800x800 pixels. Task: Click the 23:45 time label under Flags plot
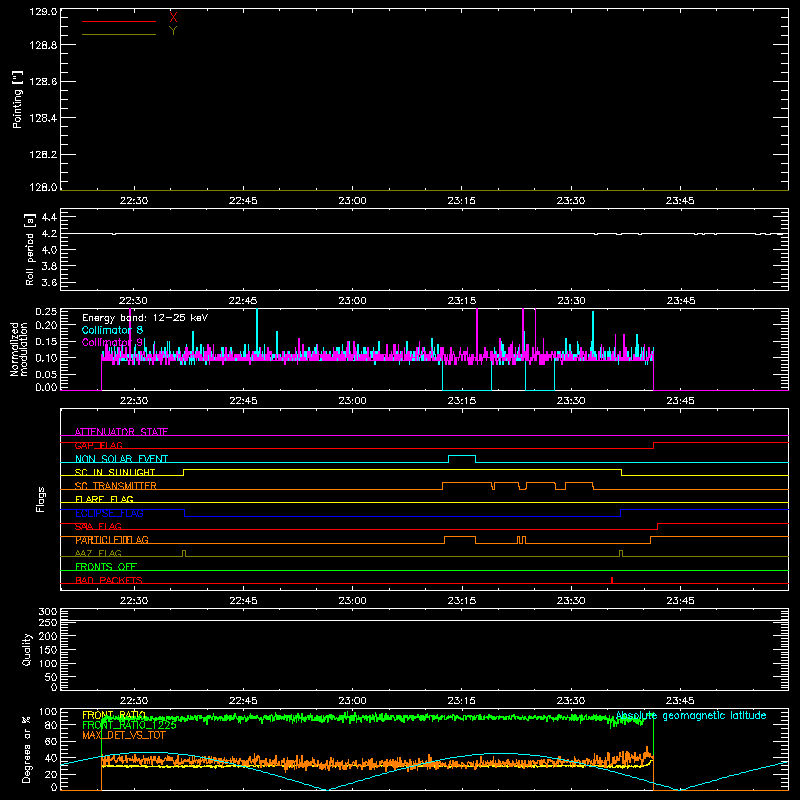pyautogui.click(x=680, y=601)
